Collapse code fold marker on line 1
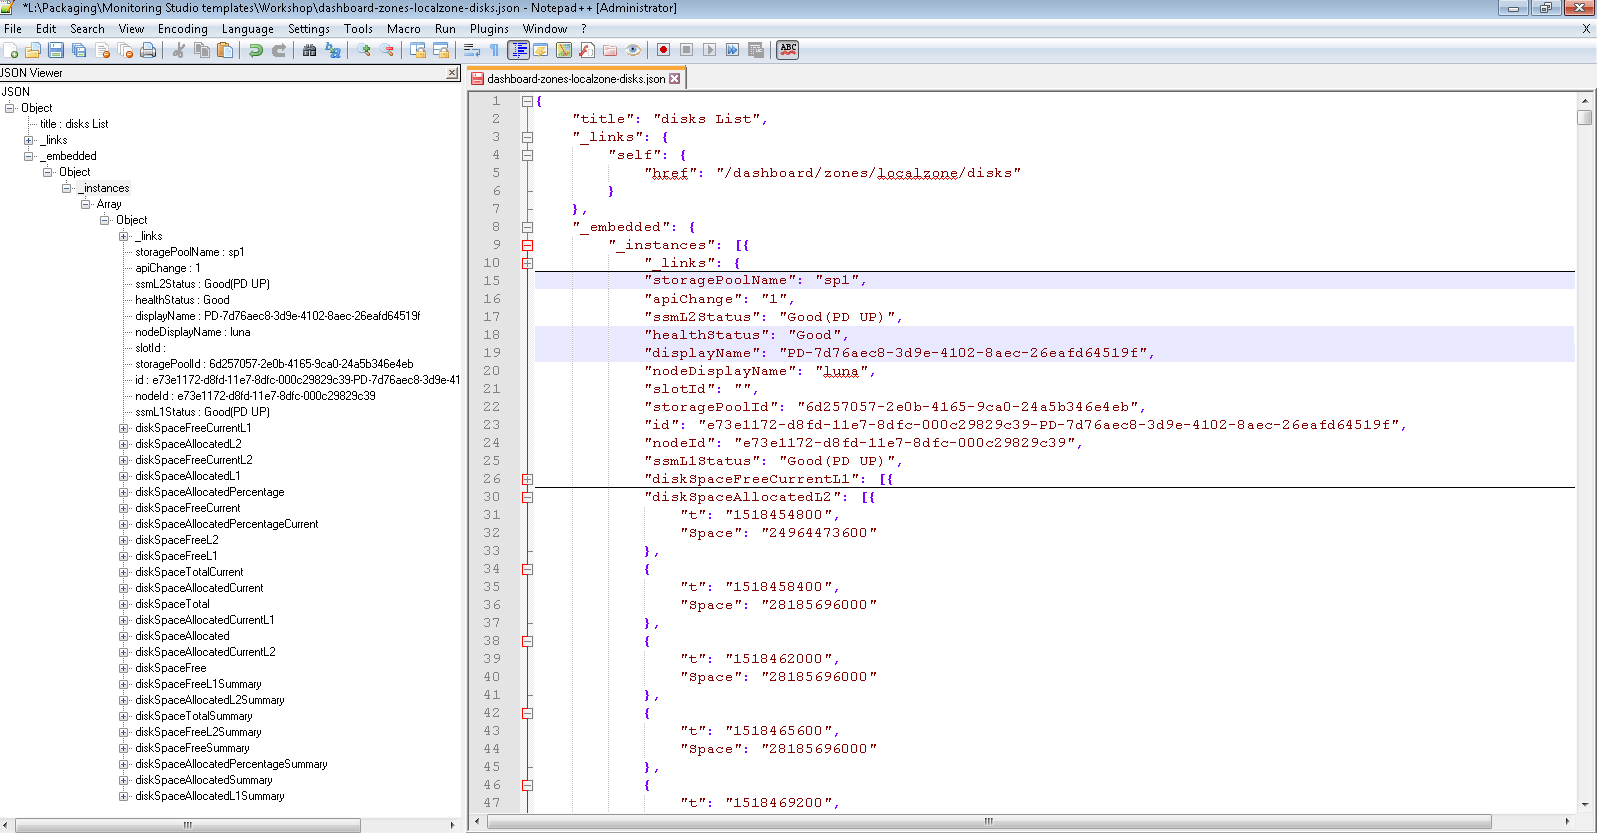This screenshot has height=833, width=1597. pyautogui.click(x=527, y=101)
